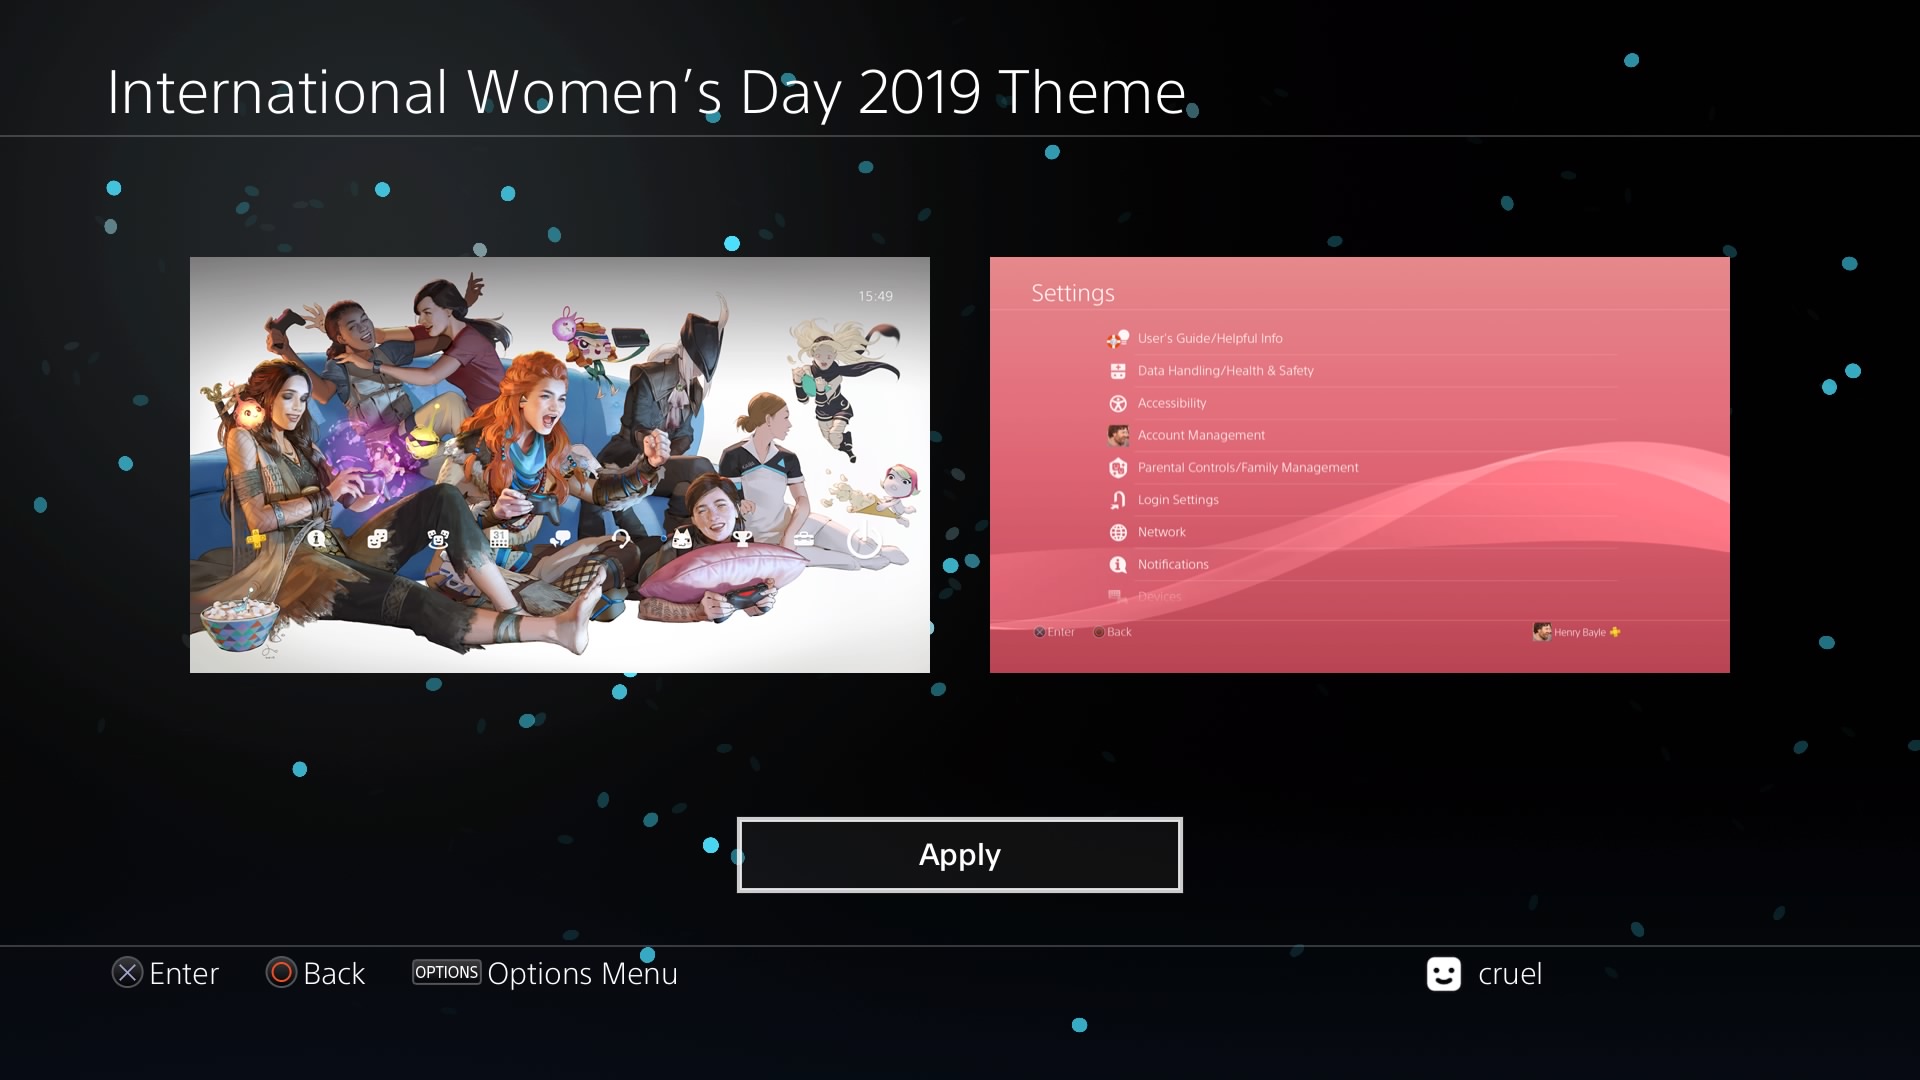This screenshot has width=1920, height=1080.
Task: Click the Power icon in home preview
Action: (x=864, y=541)
